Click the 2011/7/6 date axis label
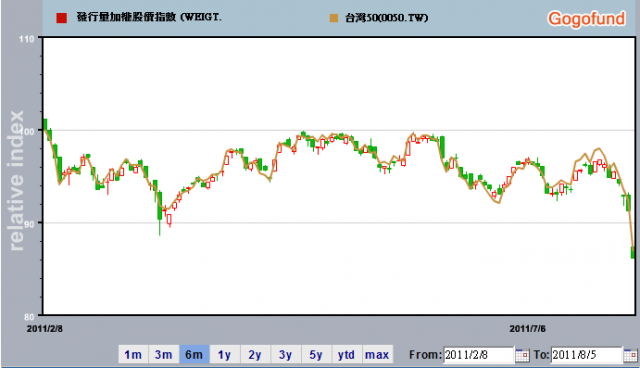 pos(527,329)
